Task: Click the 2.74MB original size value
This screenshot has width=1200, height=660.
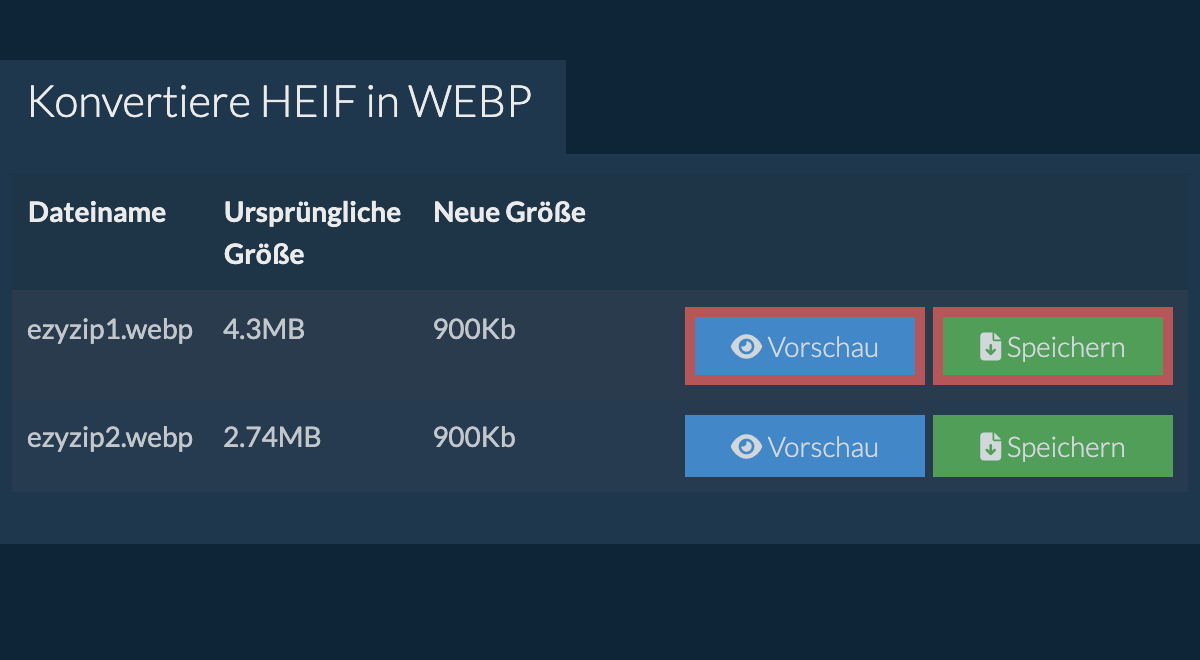Action: [272, 437]
